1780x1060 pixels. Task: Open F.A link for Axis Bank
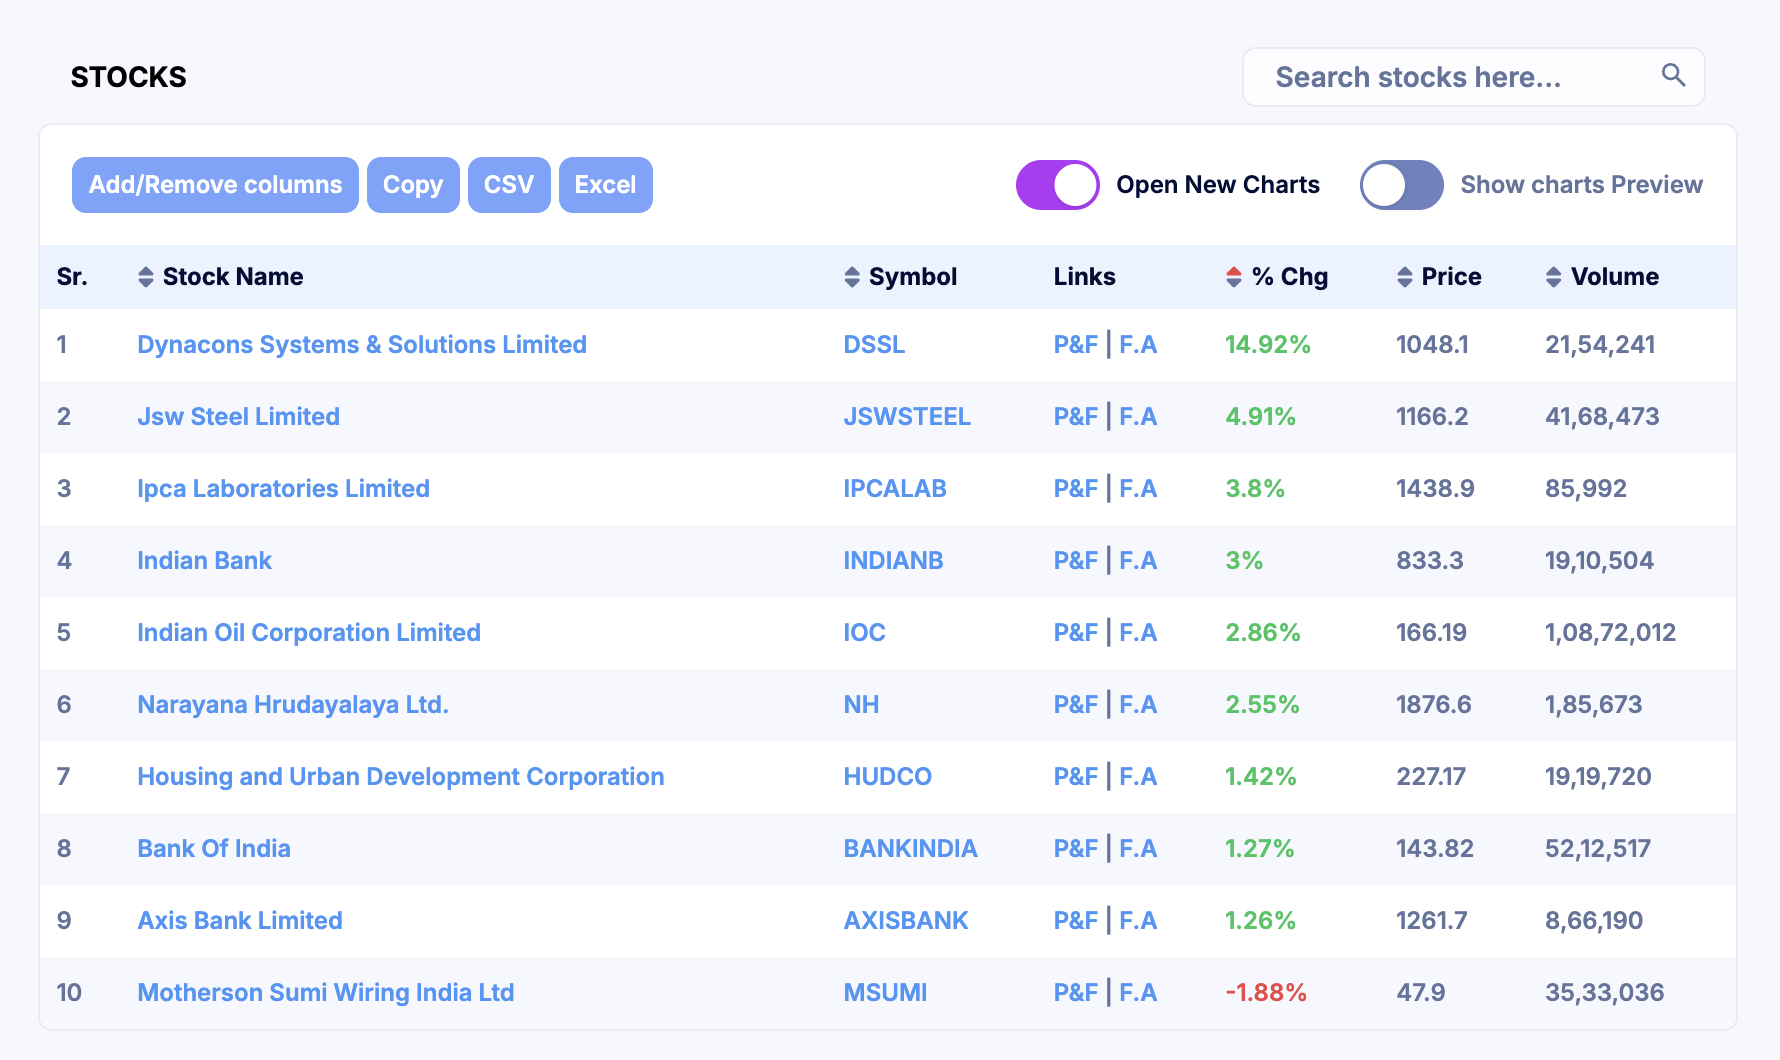click(x=1138, y=921)
